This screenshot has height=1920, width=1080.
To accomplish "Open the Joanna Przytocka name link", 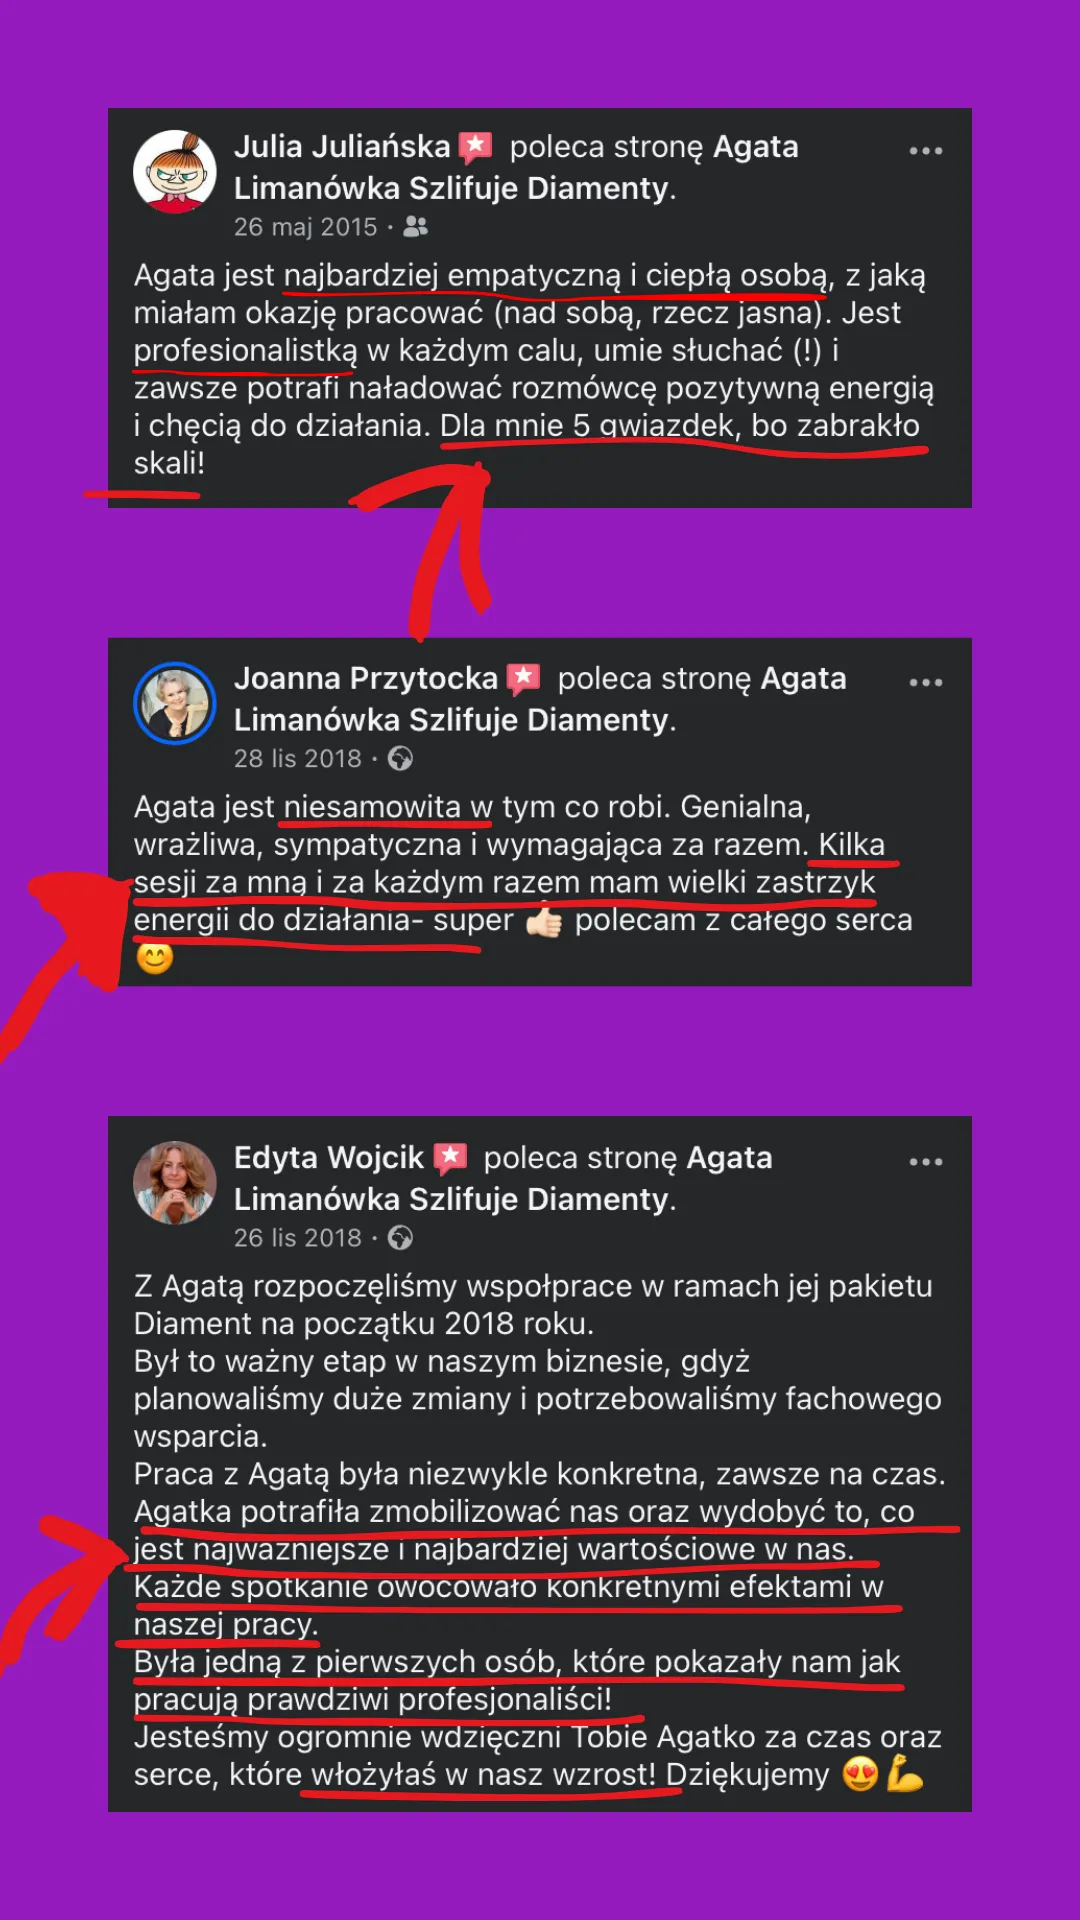I will [x=366, y=679].
